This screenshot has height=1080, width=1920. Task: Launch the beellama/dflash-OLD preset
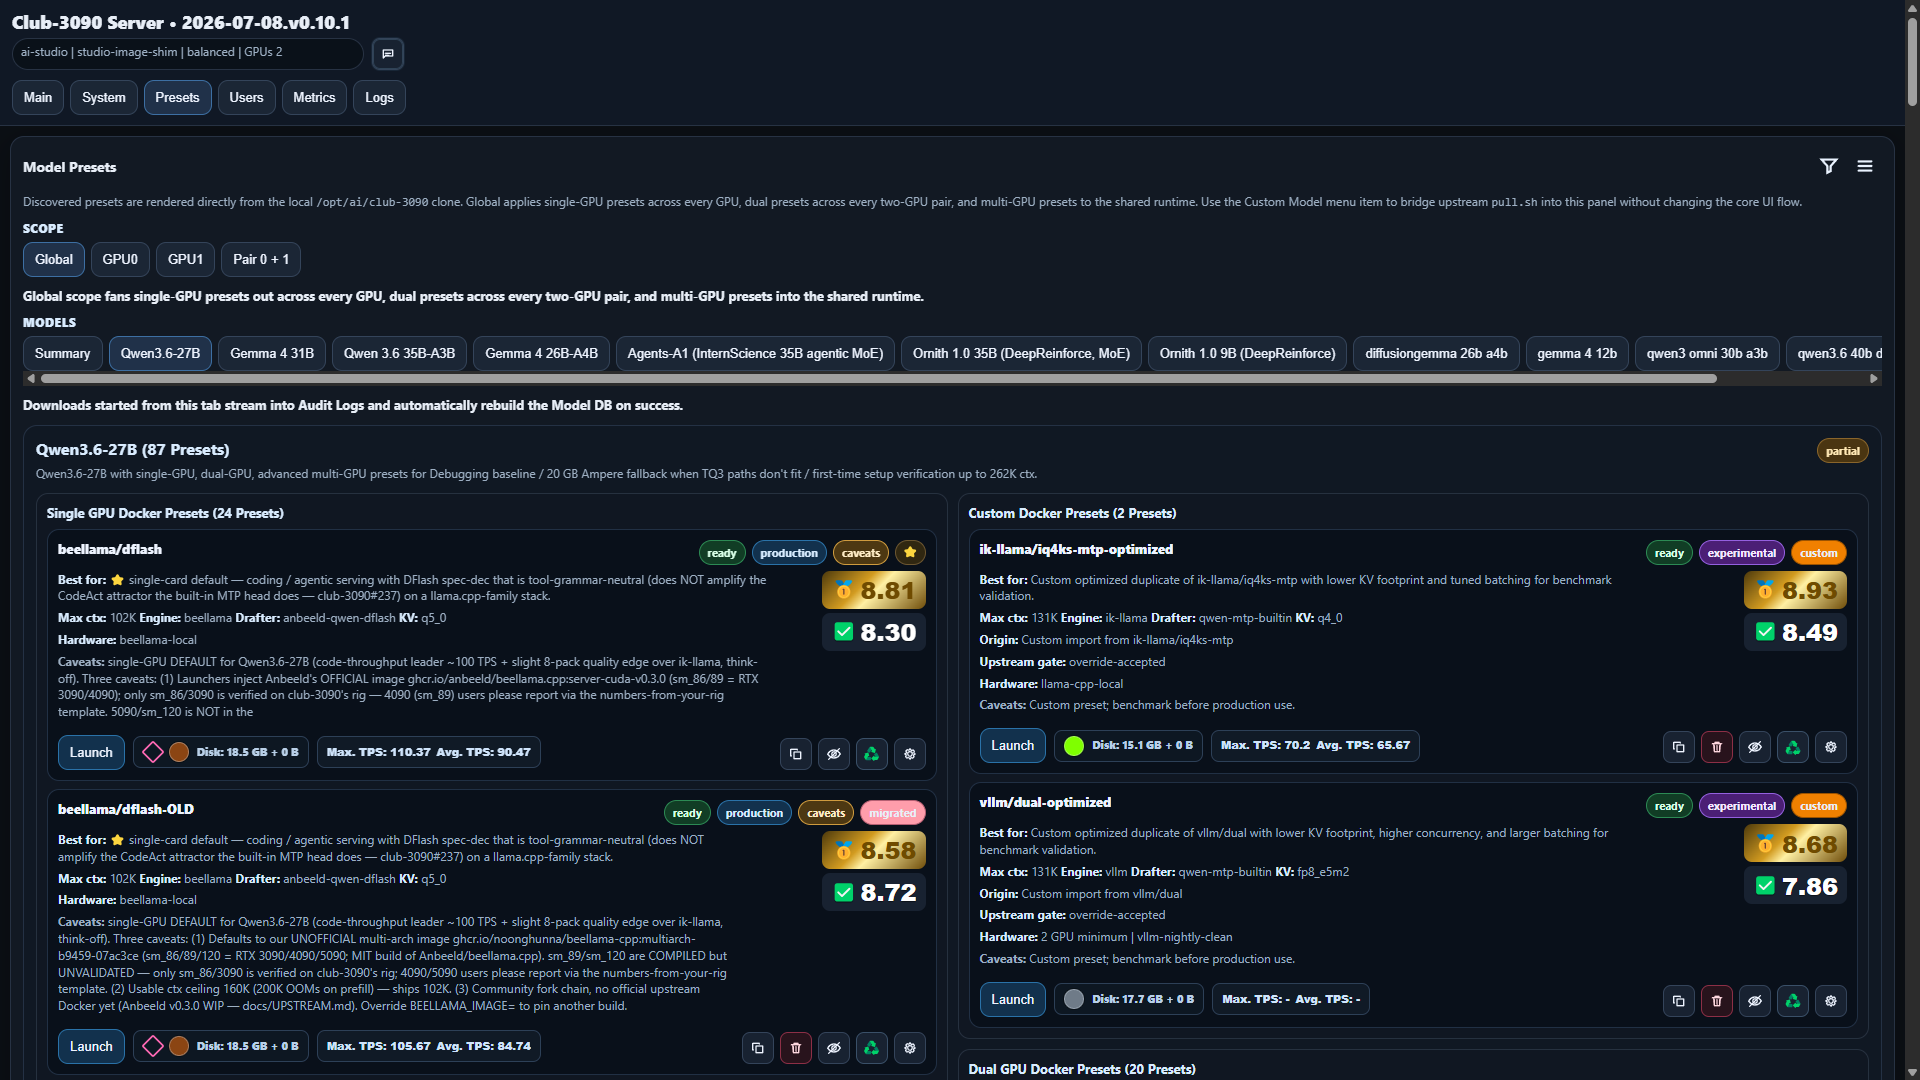pos(91,1046)
